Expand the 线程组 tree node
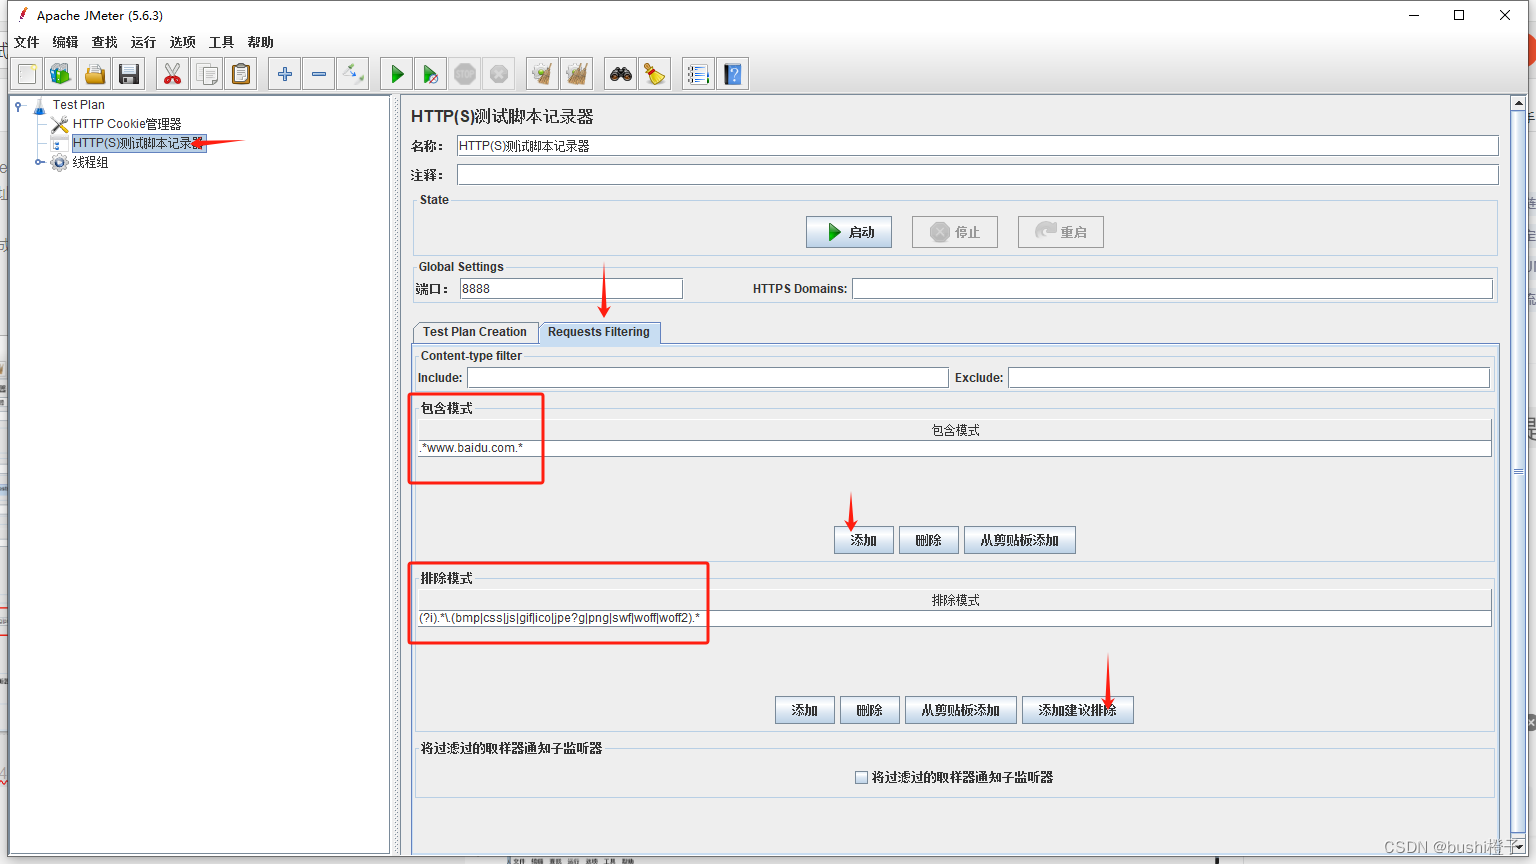The image size is (1536, 864). [x=40, y=162]
